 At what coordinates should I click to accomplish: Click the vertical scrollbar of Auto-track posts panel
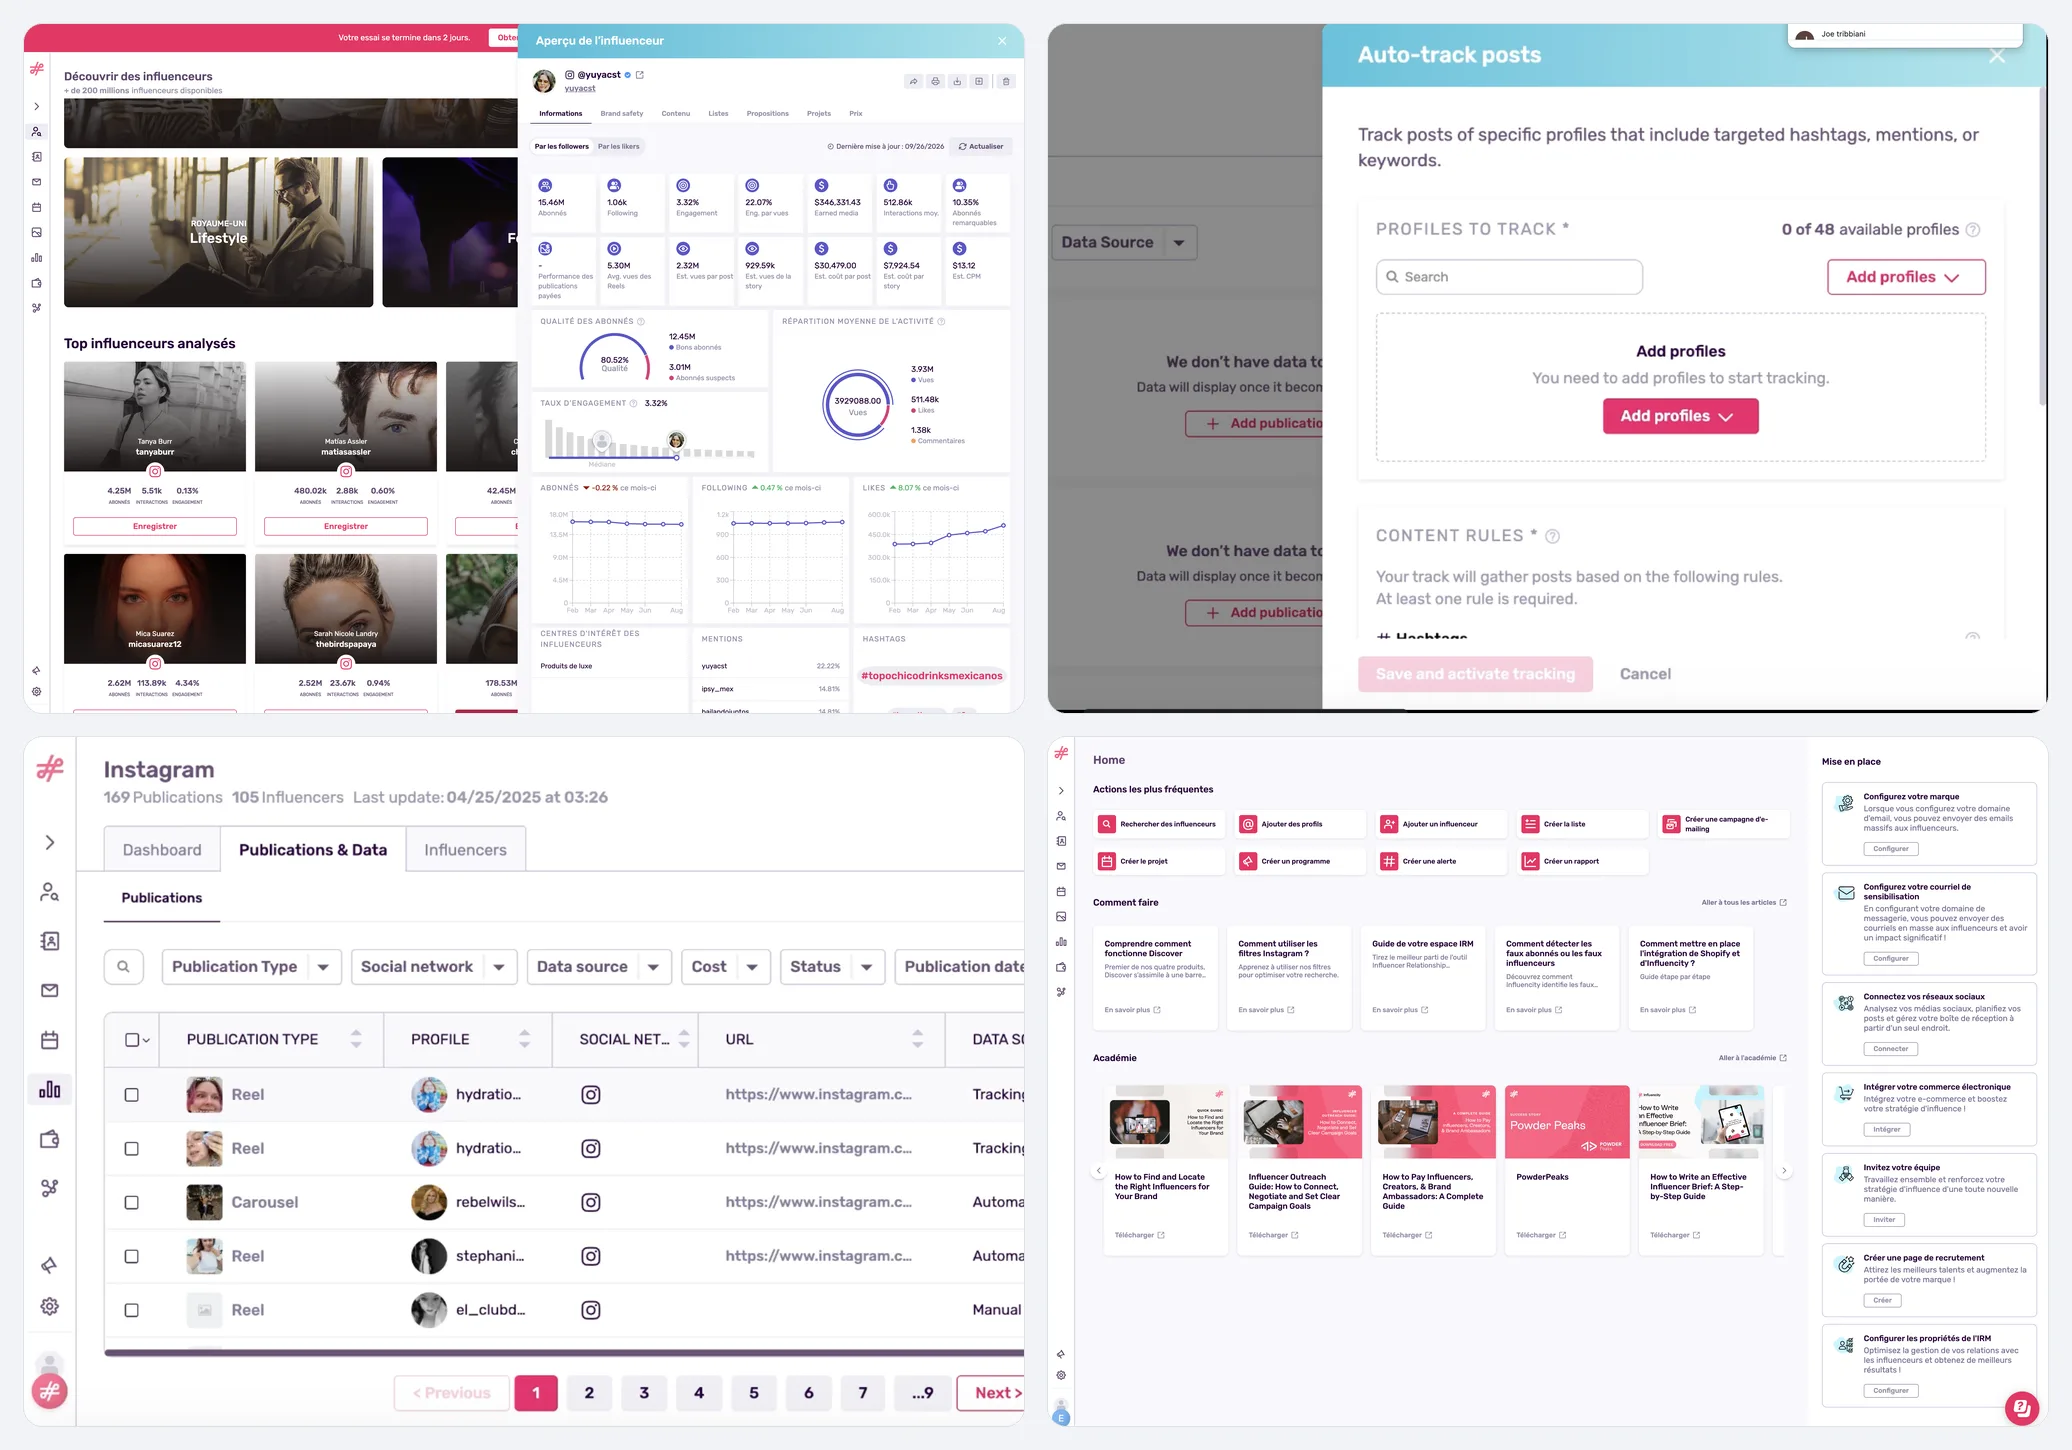(2042, 246)
